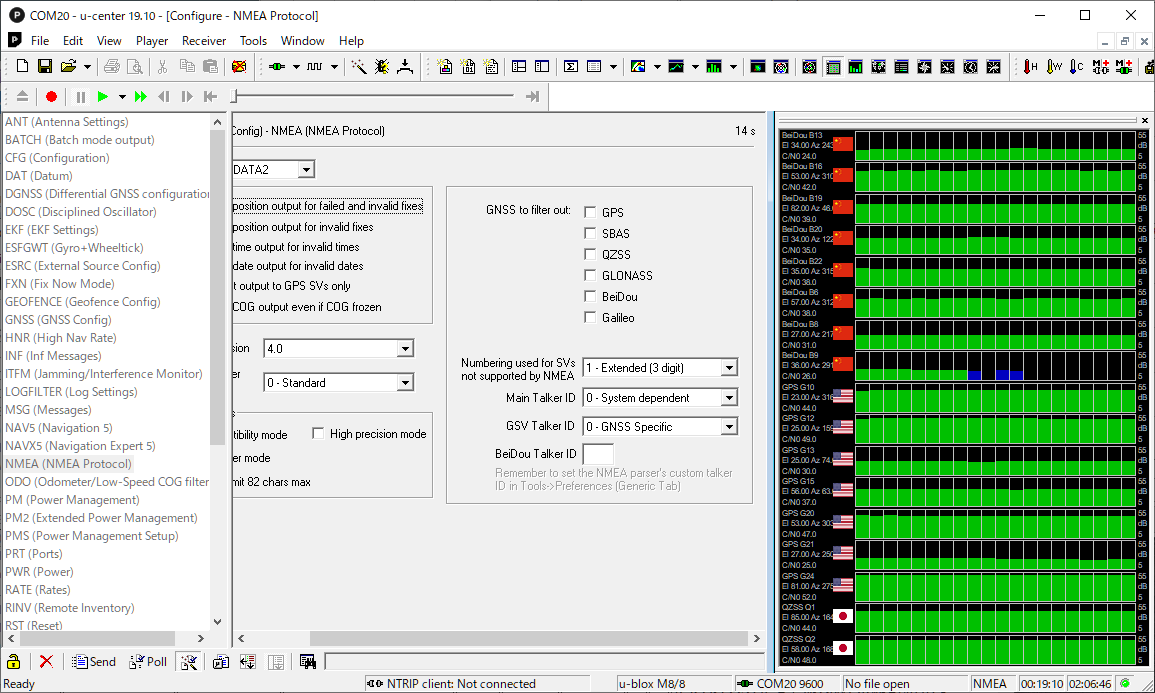This screenshot has height=693, width=1155.
Task: Open the Edit menu
Action: coord(72,41)
